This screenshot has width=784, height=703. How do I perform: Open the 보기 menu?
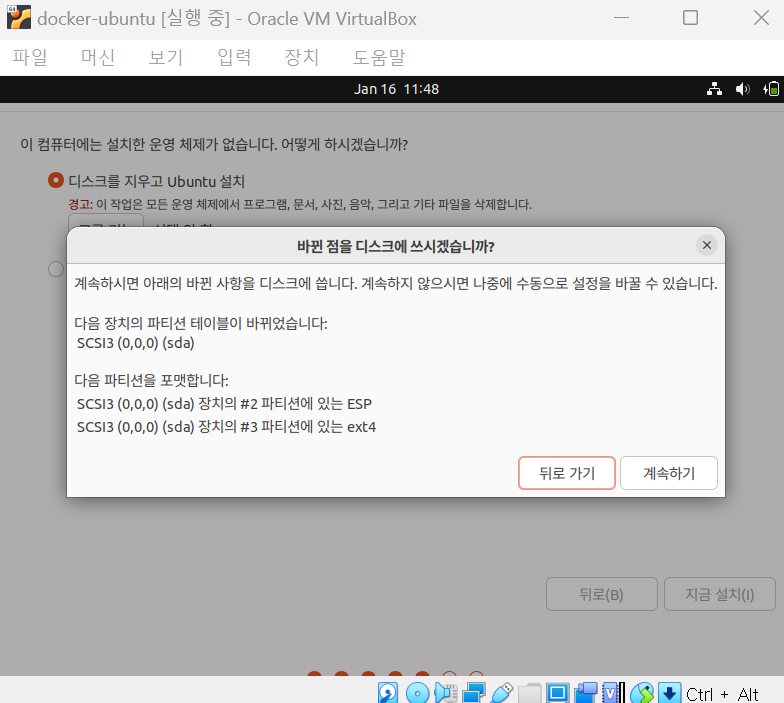(166, 57)
